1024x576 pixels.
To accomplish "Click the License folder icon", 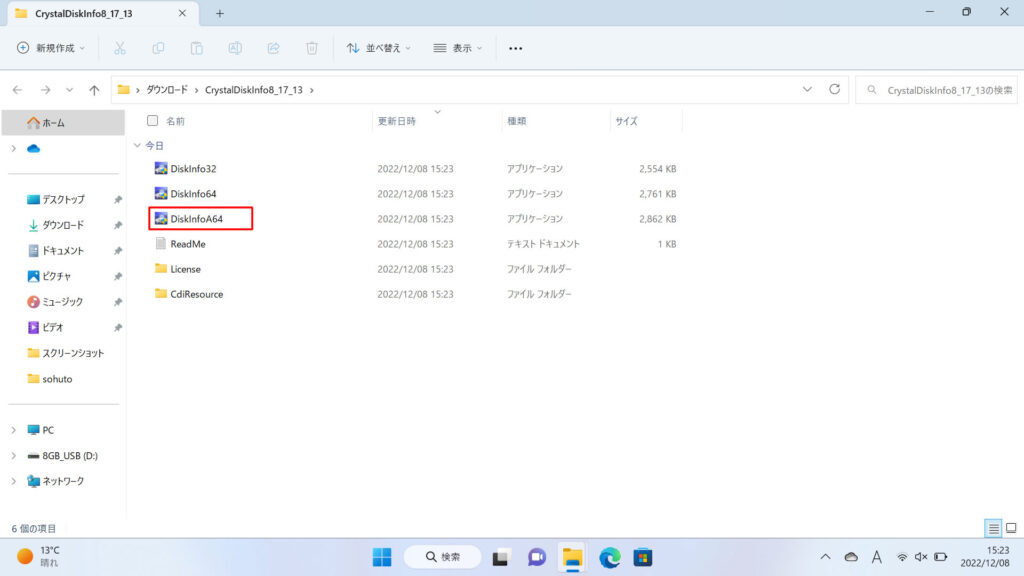I will [x=161, y=268].
